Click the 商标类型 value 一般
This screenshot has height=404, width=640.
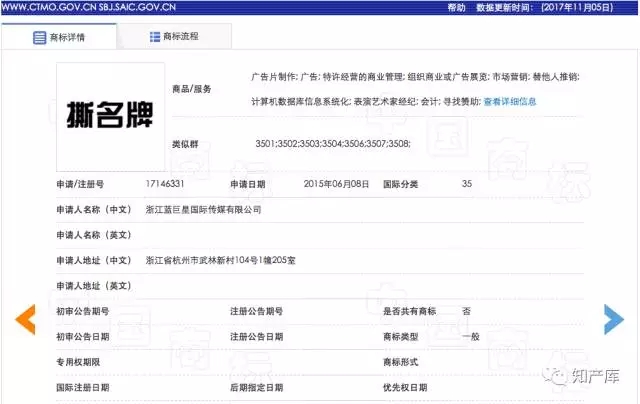coord(470,337)
